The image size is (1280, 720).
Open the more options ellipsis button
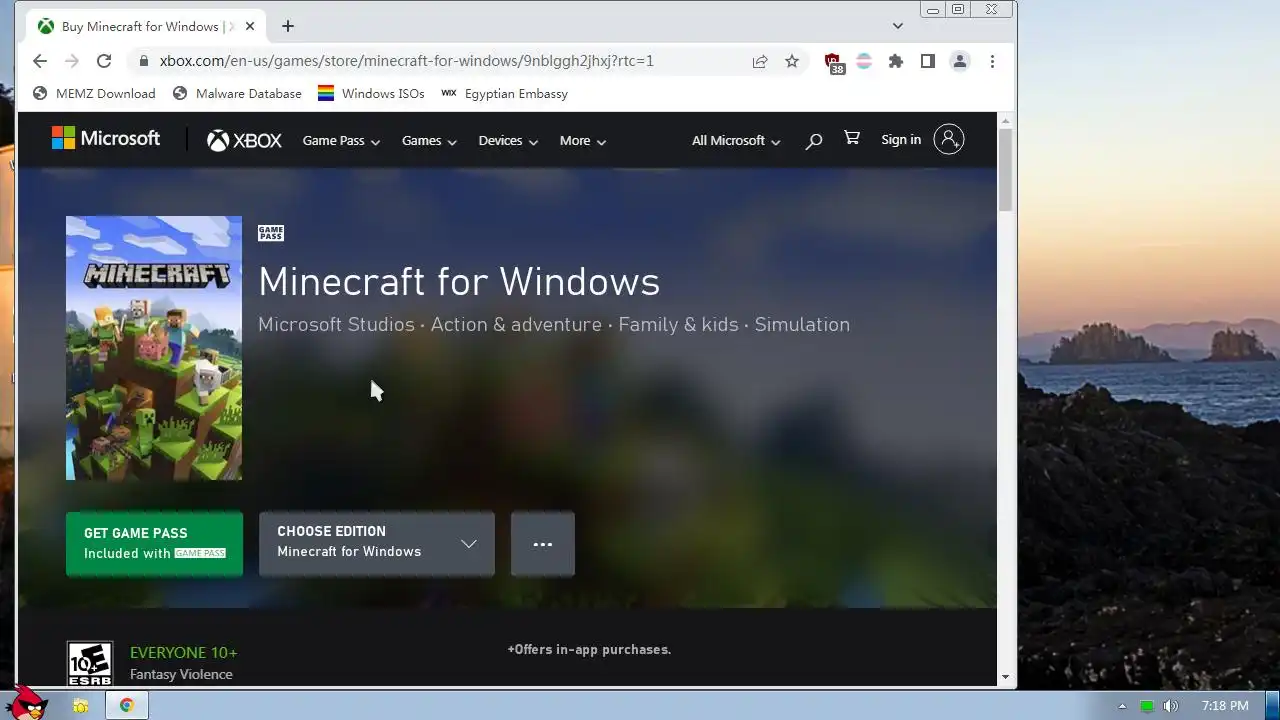point(543,544)
